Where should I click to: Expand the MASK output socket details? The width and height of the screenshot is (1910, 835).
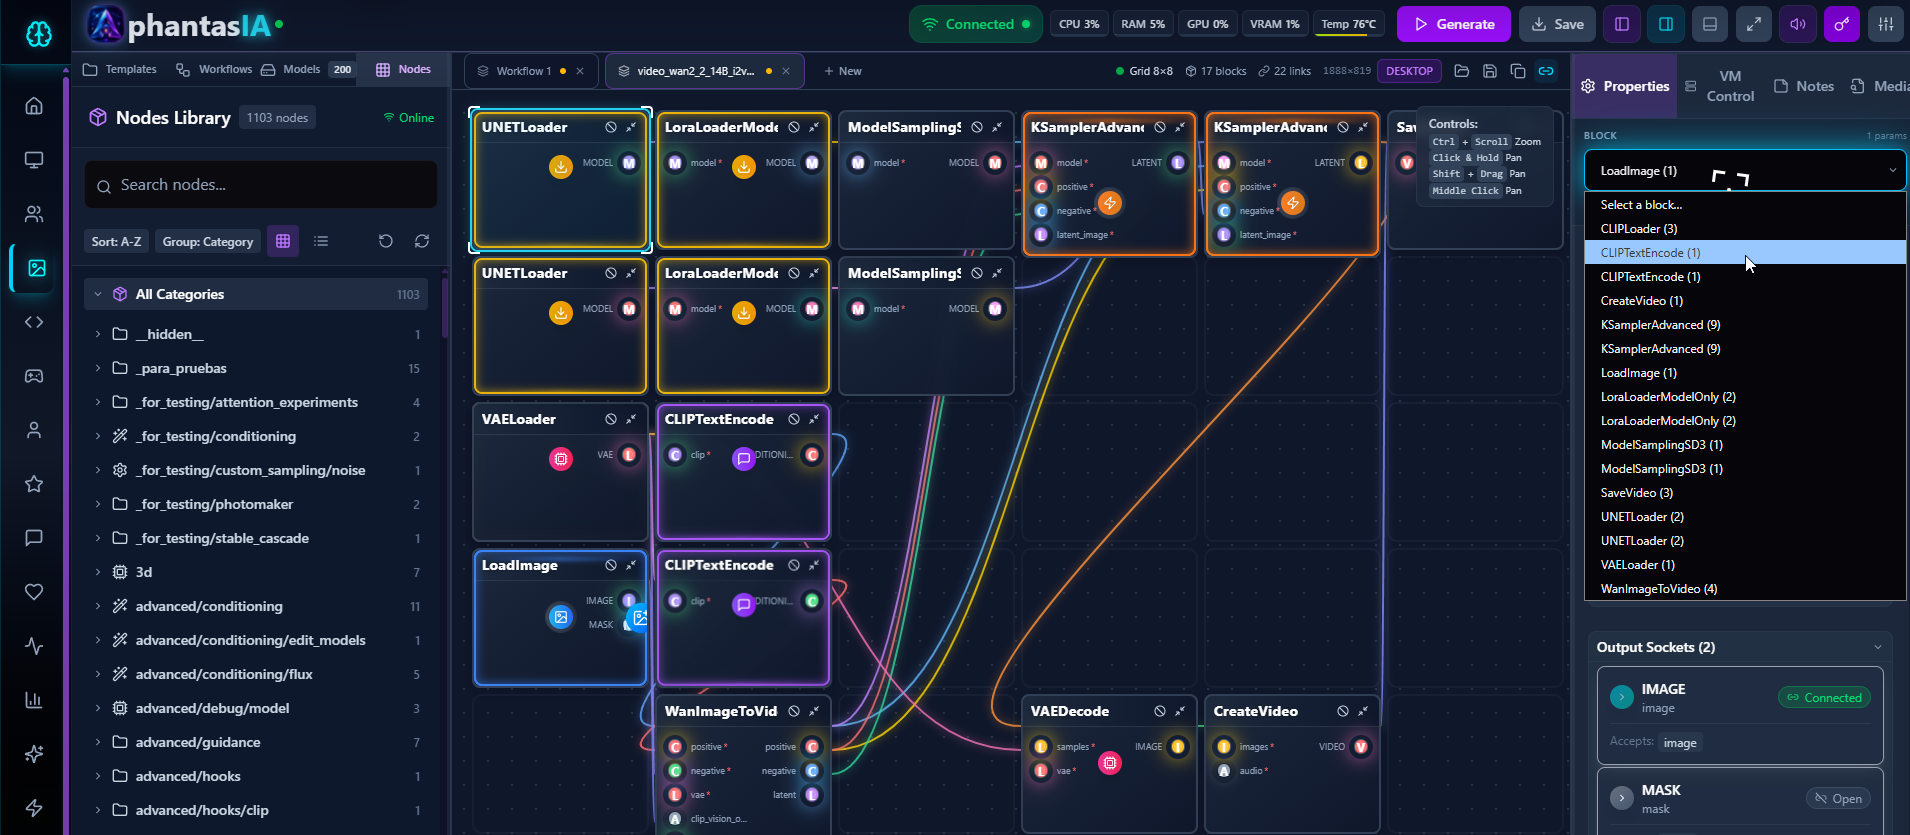(x=1622, y=798)
